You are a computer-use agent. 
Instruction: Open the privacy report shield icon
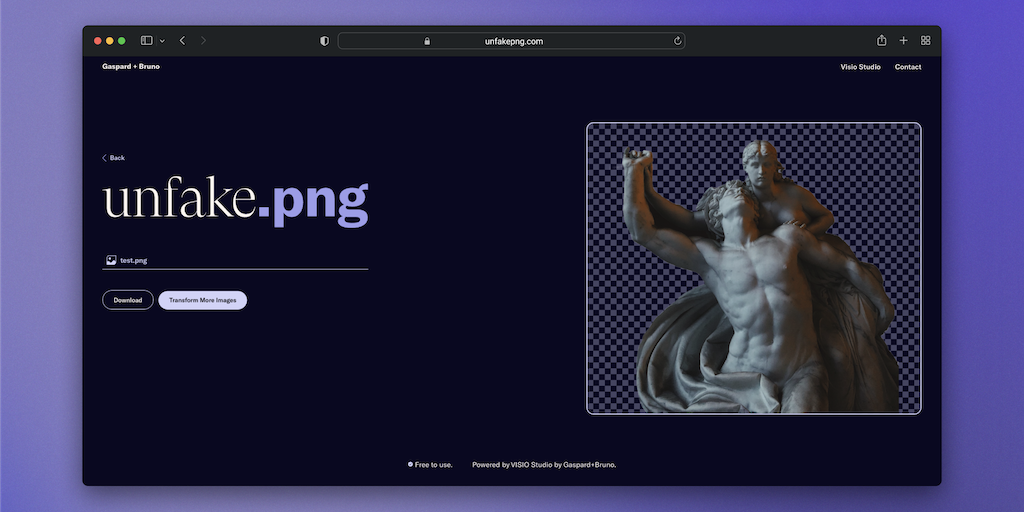[x=324, y=41]
